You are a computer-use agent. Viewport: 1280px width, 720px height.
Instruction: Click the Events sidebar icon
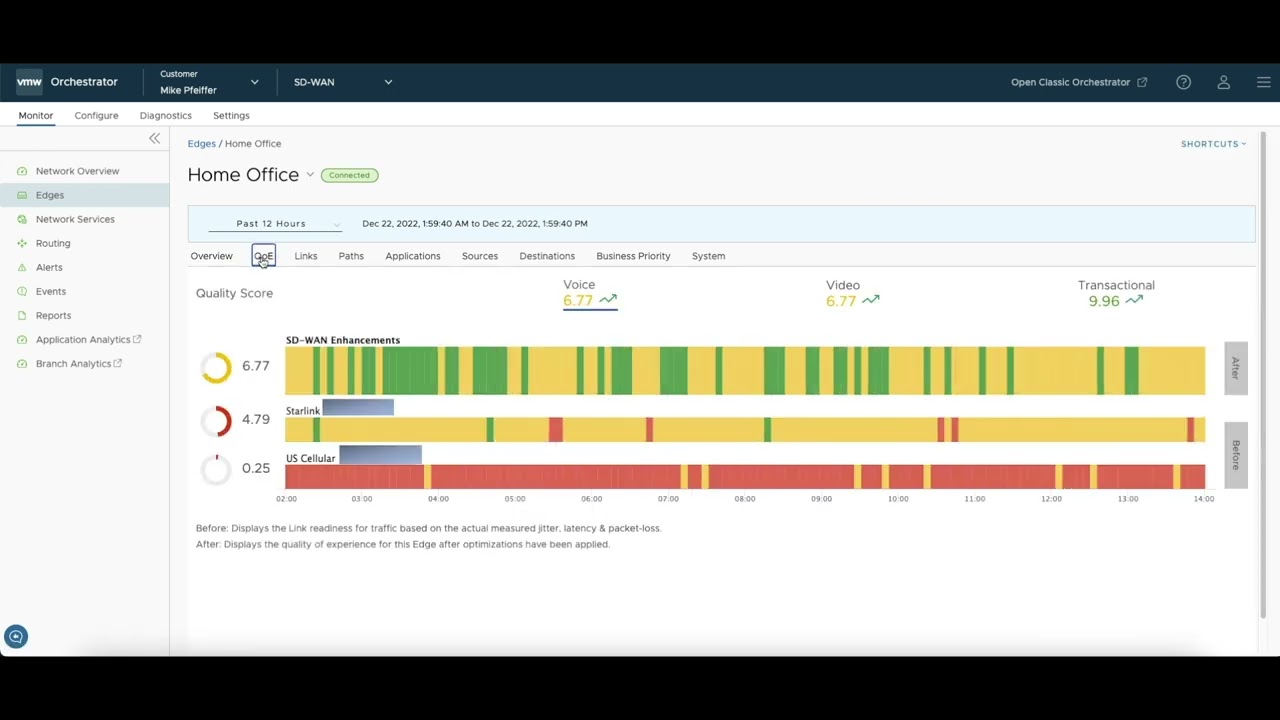22,291
